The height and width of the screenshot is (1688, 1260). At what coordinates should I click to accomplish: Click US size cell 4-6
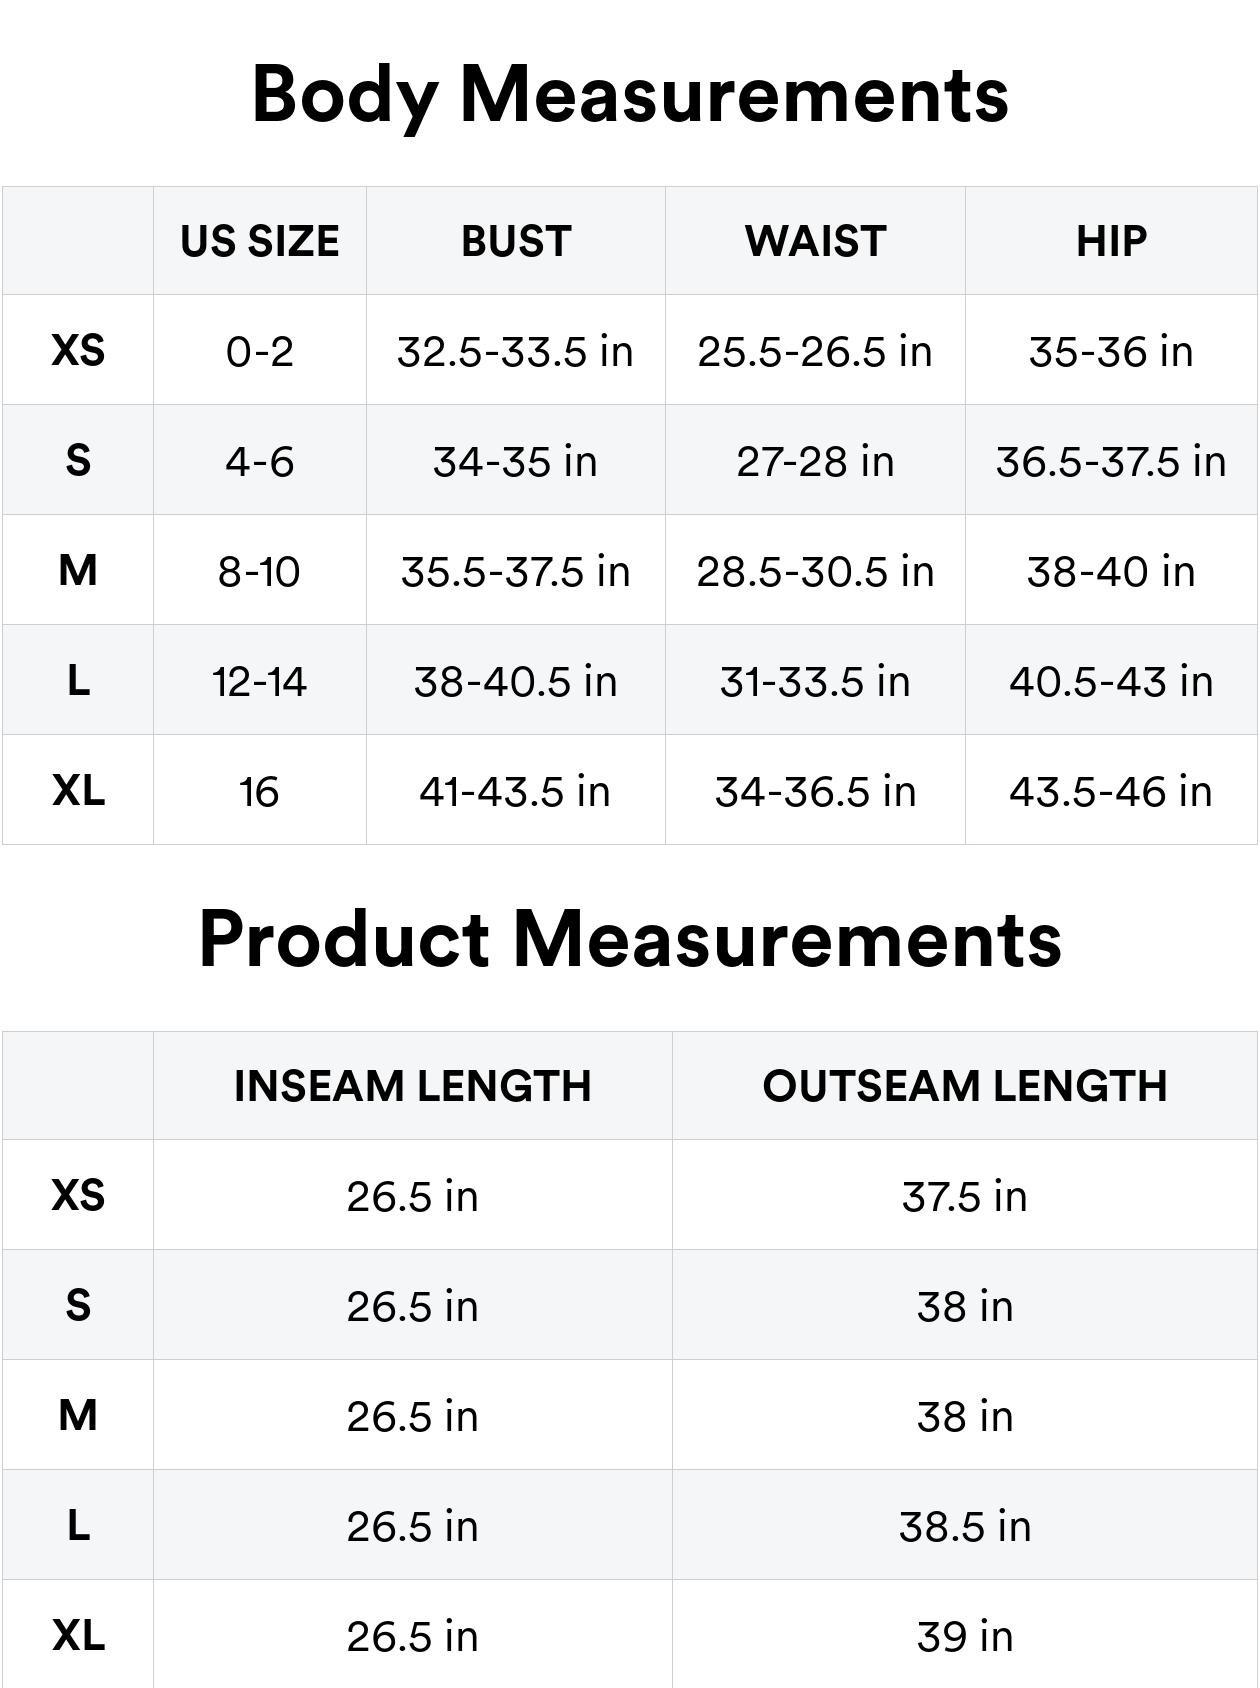click(260, 462)
